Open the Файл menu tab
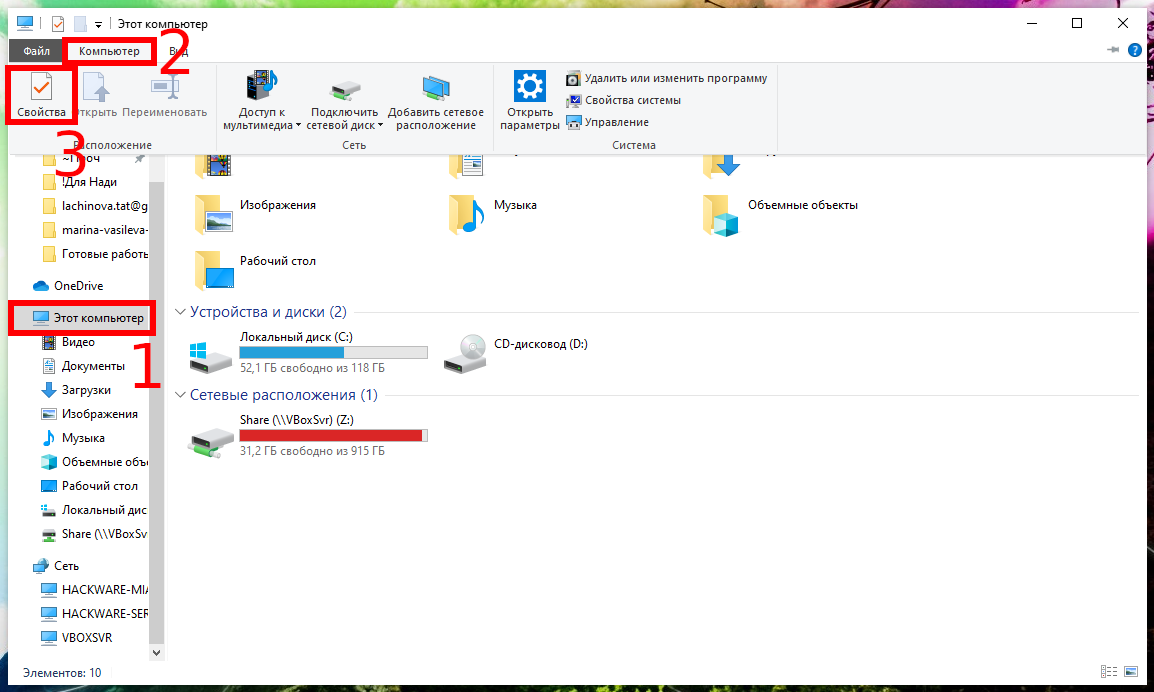The height and width of the screenshot is (692, 1154). tap(37, 51)
